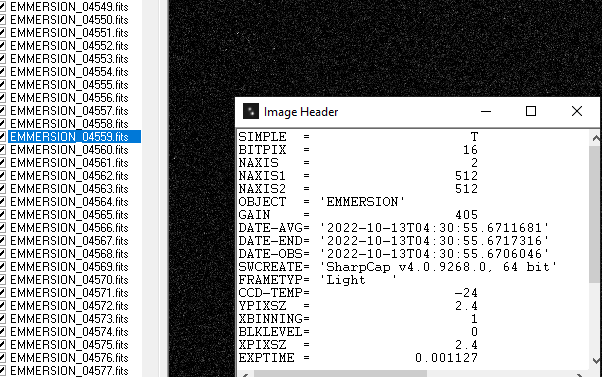Select file EMMERSION_04570.fits
602x377 pixels.
pyautogui.click(x=69, y=280)
